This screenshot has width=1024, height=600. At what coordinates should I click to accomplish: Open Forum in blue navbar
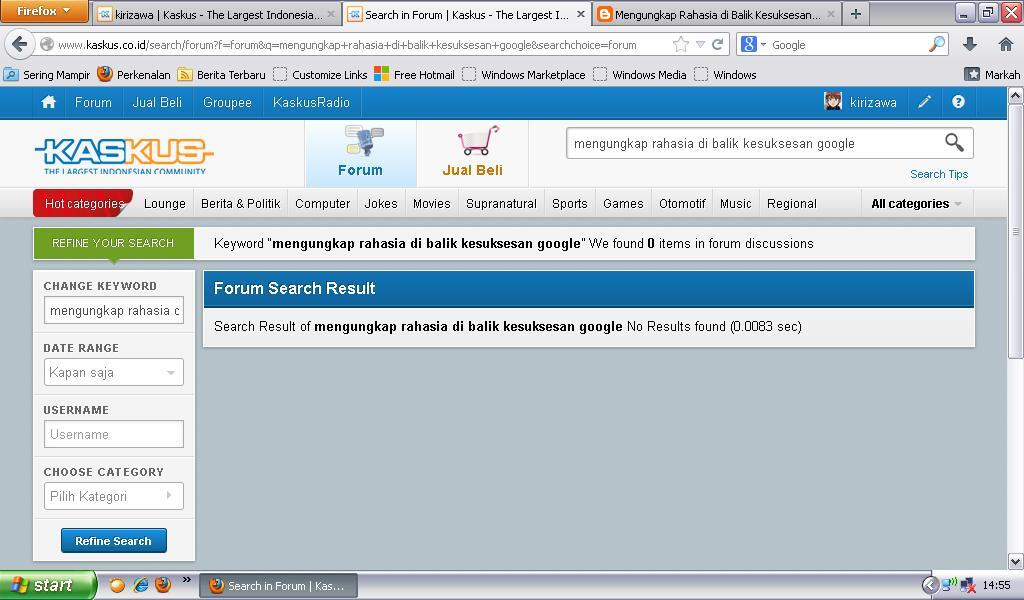(x=93, y=103)
